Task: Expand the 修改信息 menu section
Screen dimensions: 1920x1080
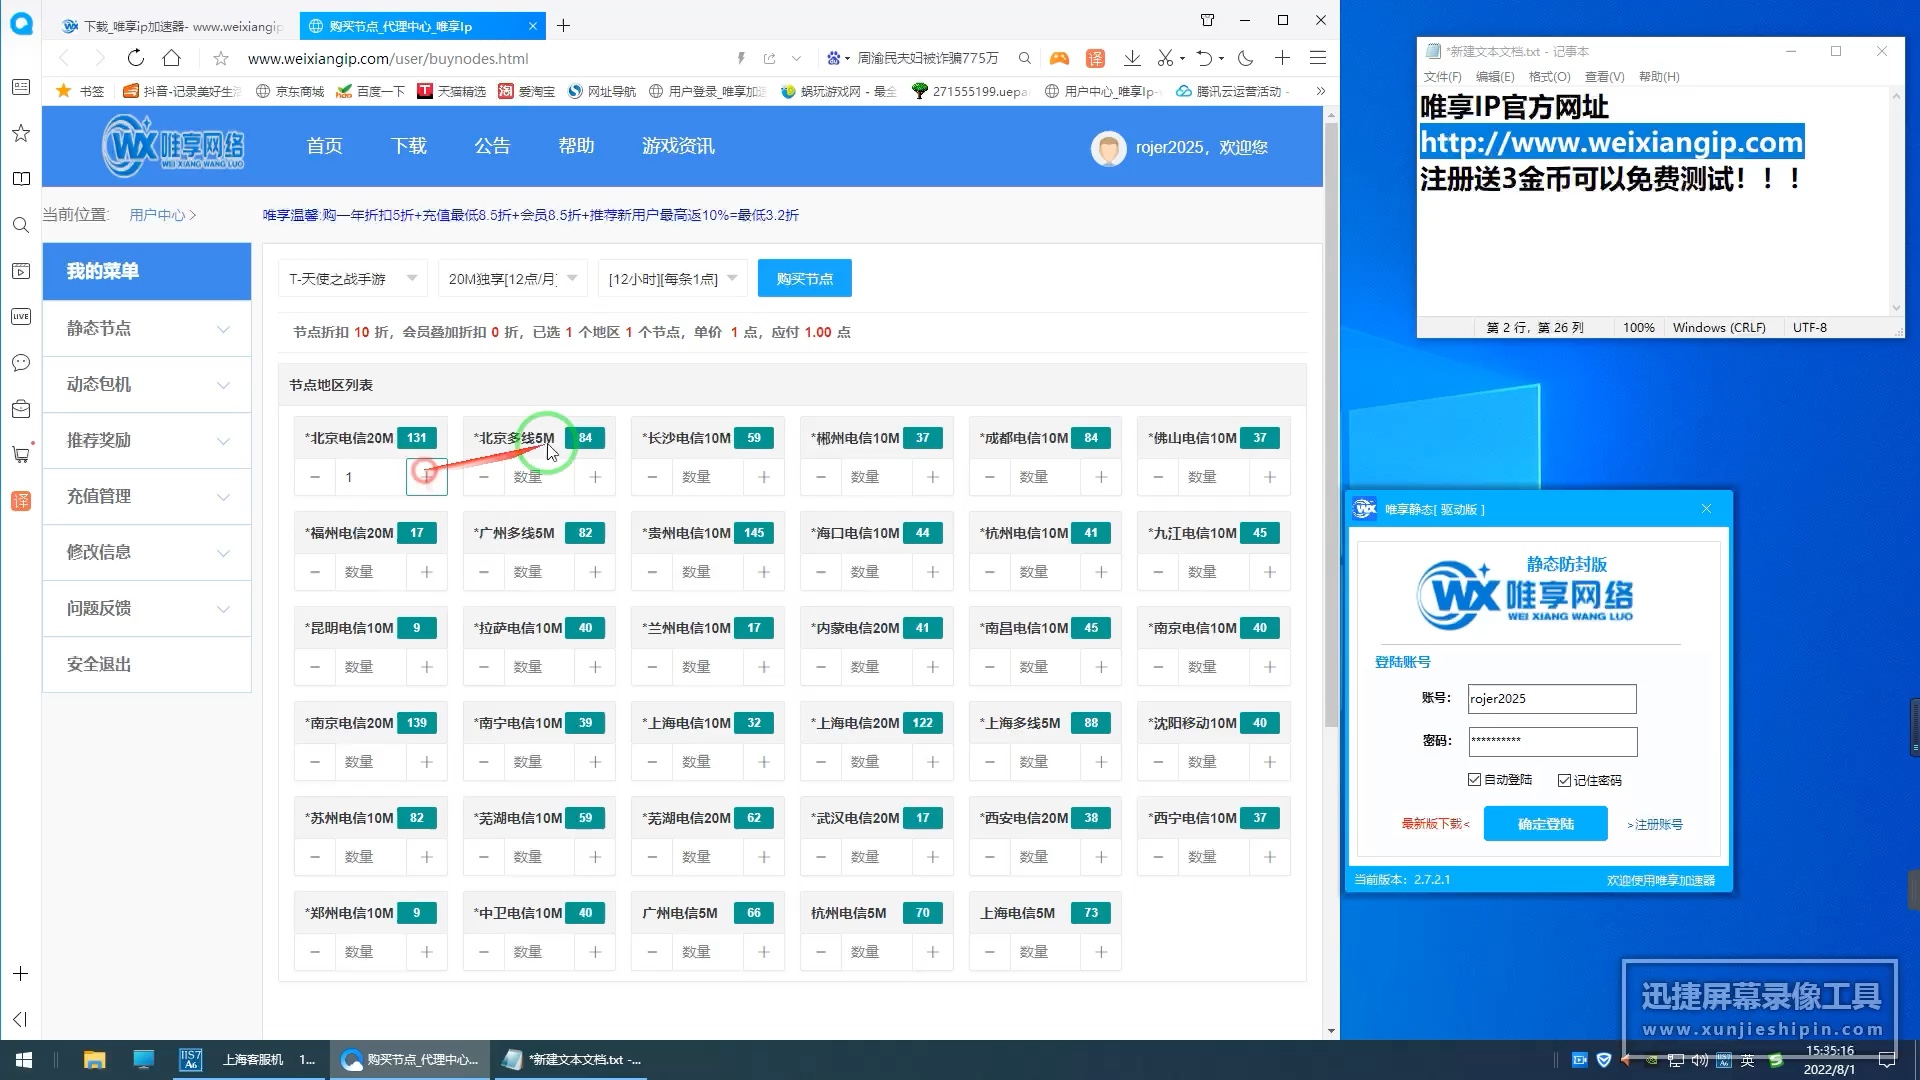Action: 147,552
